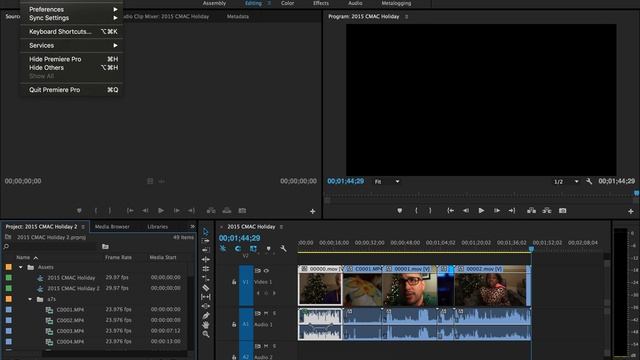Screen dimensions: 640x360
Task: Toggle Snap in the Timeline
Action: [238, 248]
